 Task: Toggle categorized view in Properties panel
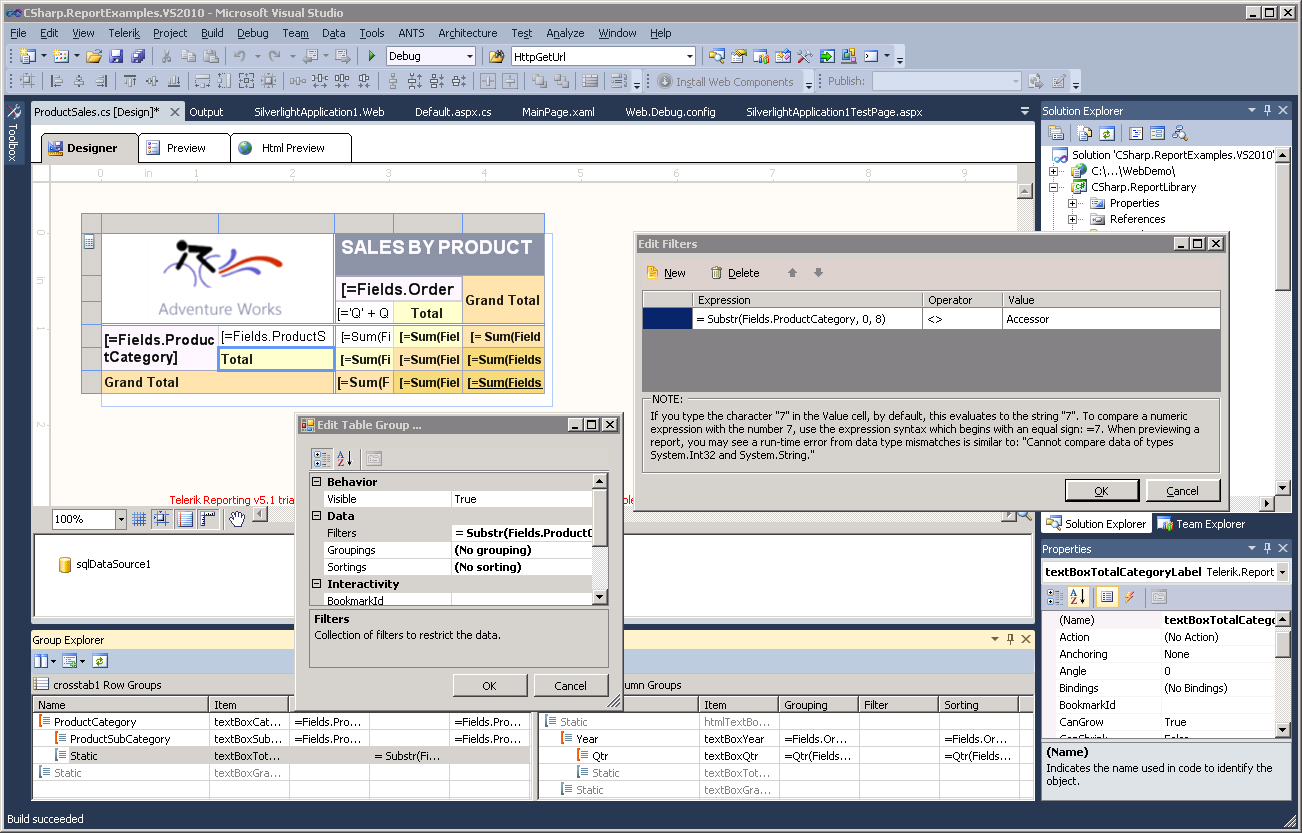tap(1054, 597)
